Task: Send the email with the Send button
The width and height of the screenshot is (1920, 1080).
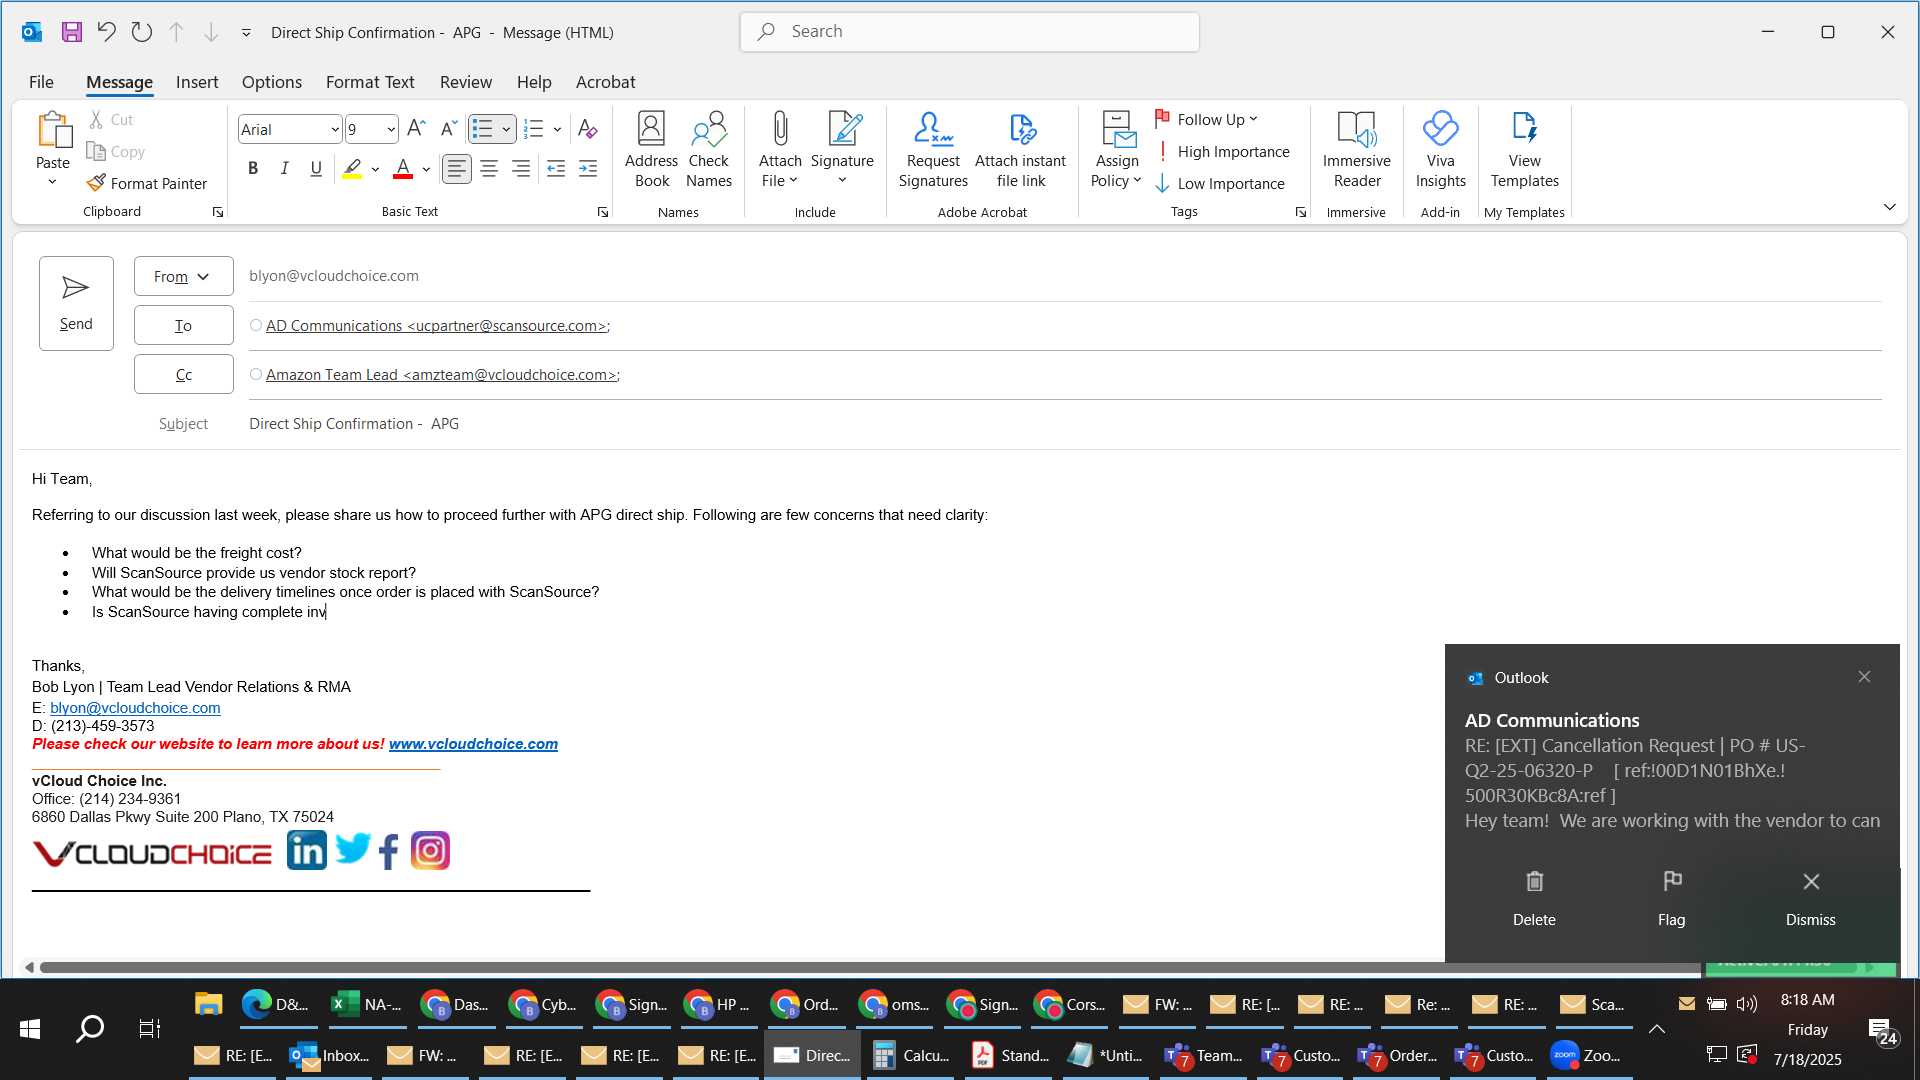Action: click(76, 303)
